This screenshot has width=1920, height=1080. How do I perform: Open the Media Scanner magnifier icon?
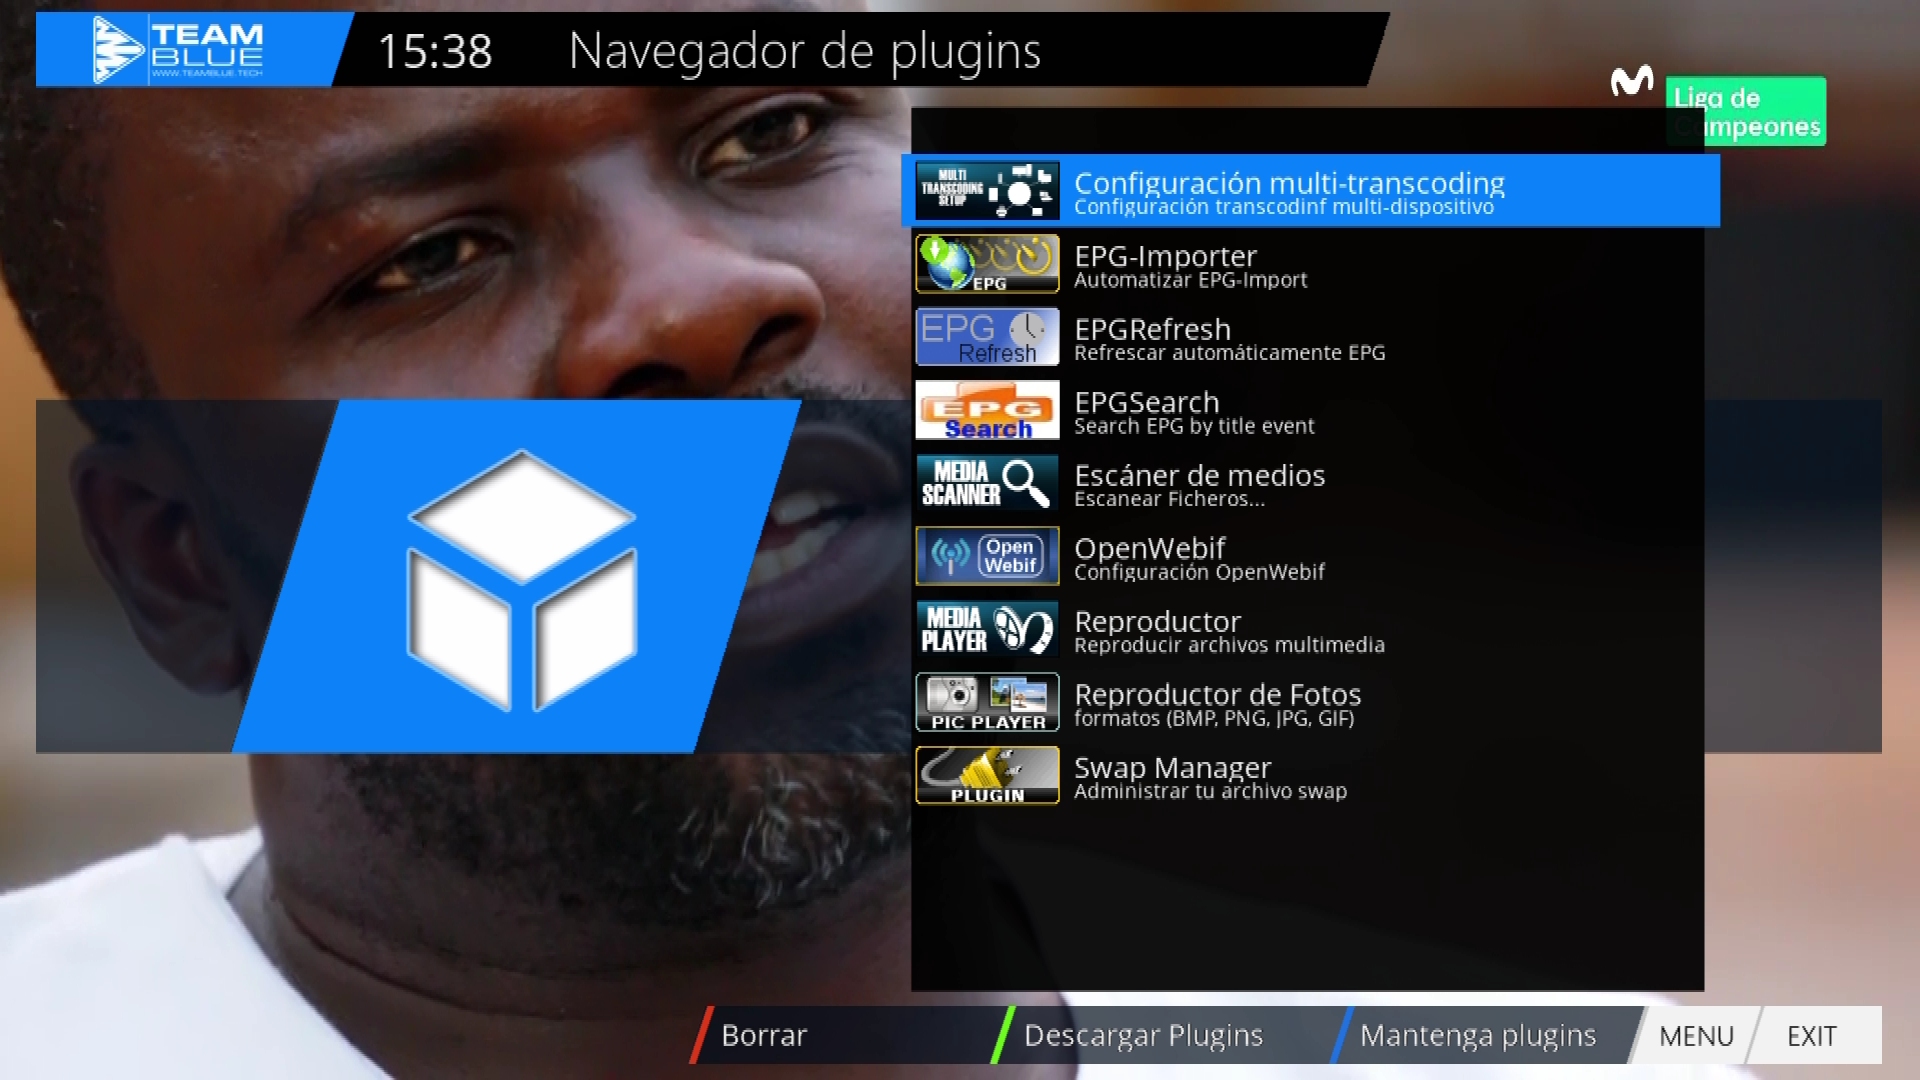click(x=986, y=483)
